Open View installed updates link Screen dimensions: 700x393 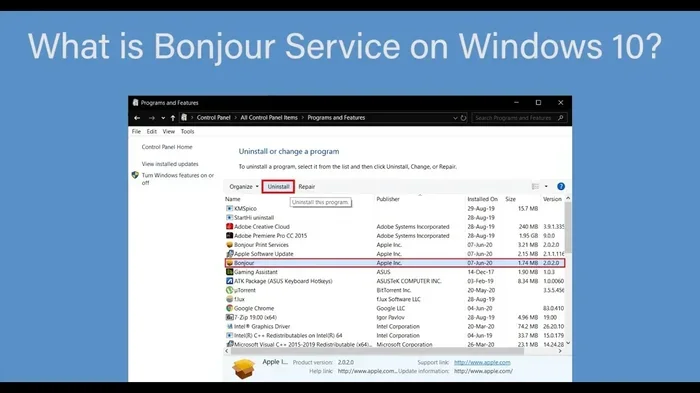pos(170,164)
